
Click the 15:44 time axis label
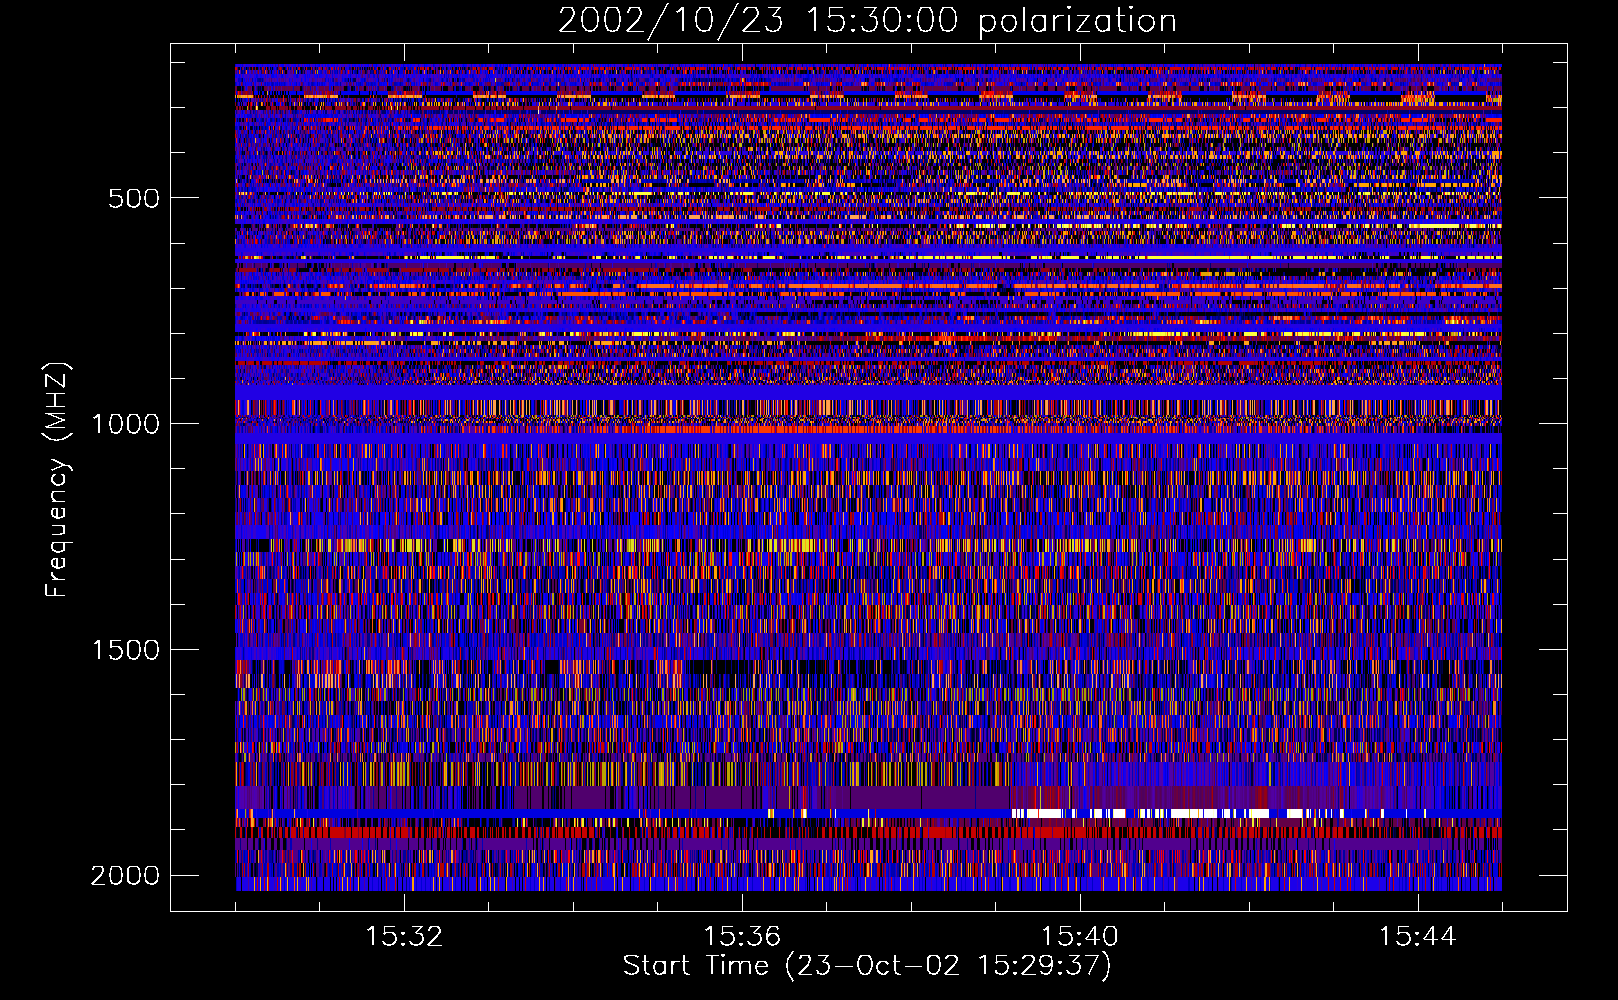click(x=1418, y=937)
